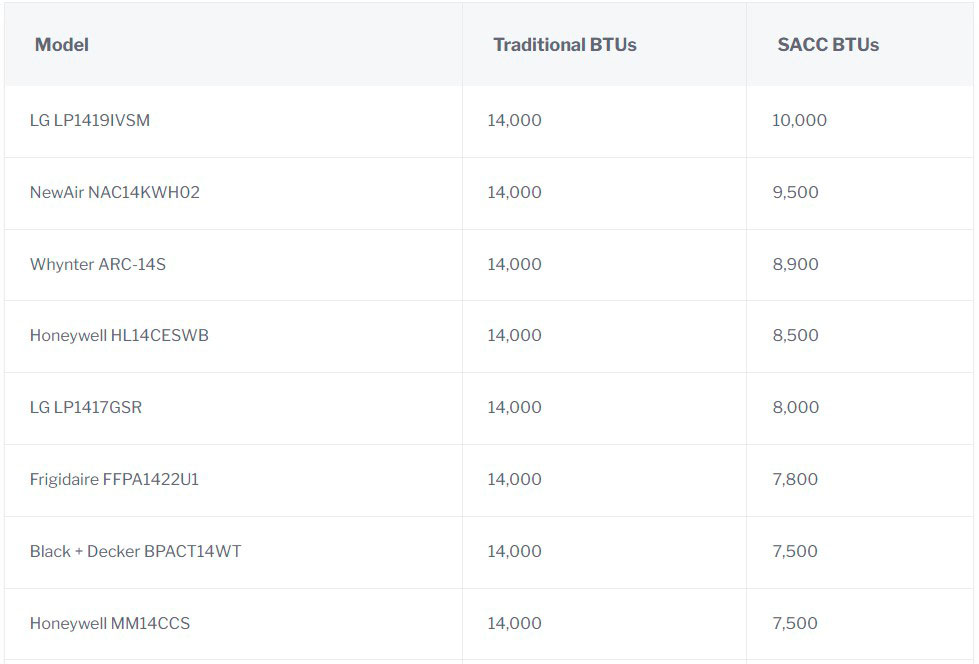Click the 10,000 SACC BTUs value
Viewport: 979px width, 664px height.
coord(799,120)
